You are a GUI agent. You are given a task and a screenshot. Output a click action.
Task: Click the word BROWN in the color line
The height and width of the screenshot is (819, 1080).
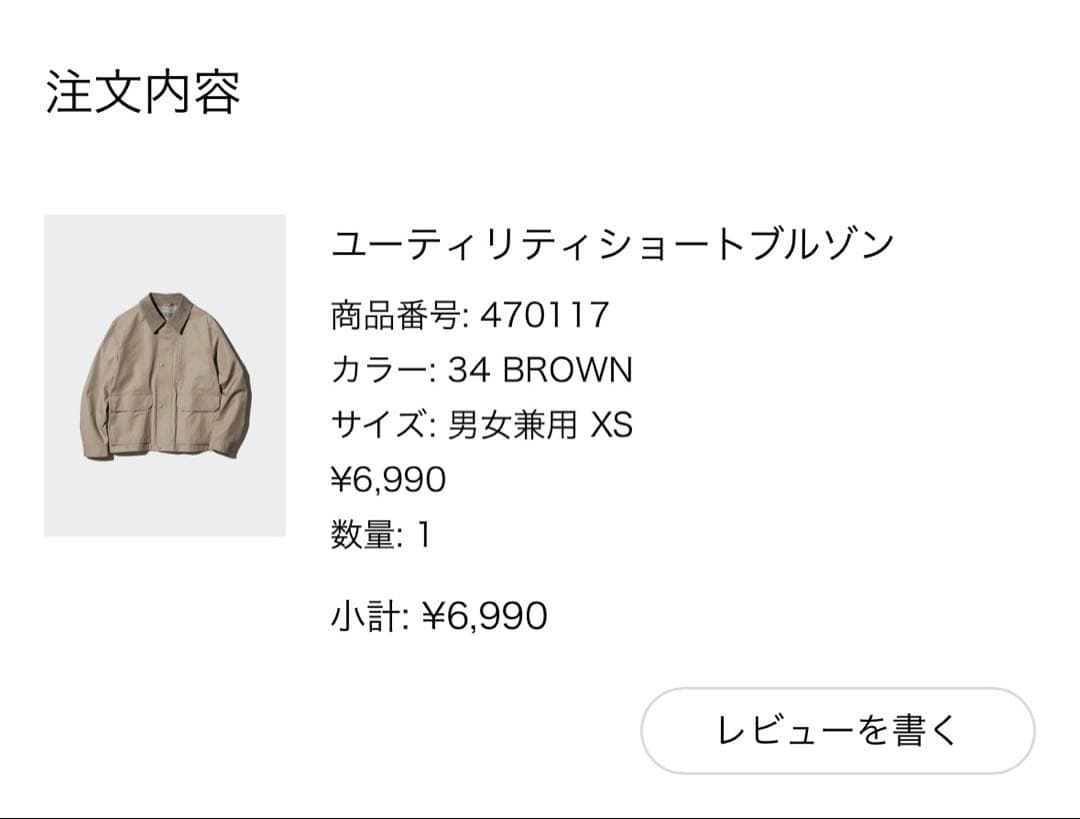(x=567, y=371)
